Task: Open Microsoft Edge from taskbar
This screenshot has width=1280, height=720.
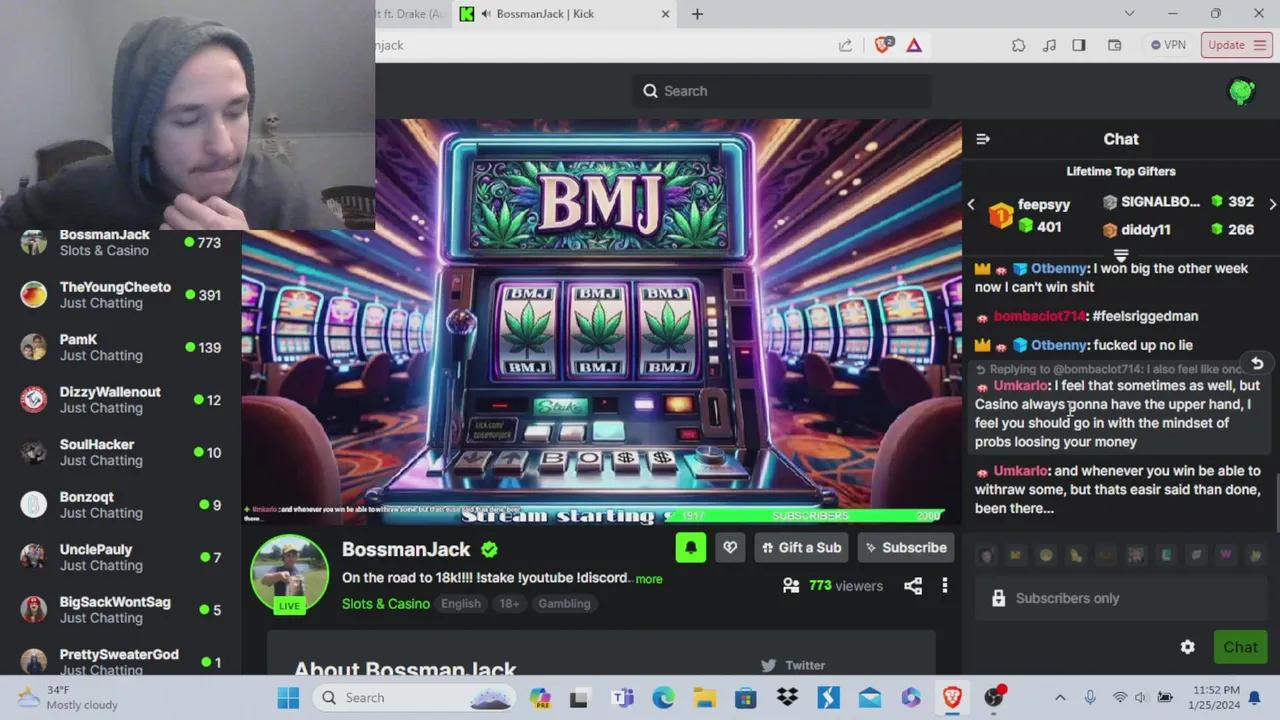Action: (x=664, y=697)
